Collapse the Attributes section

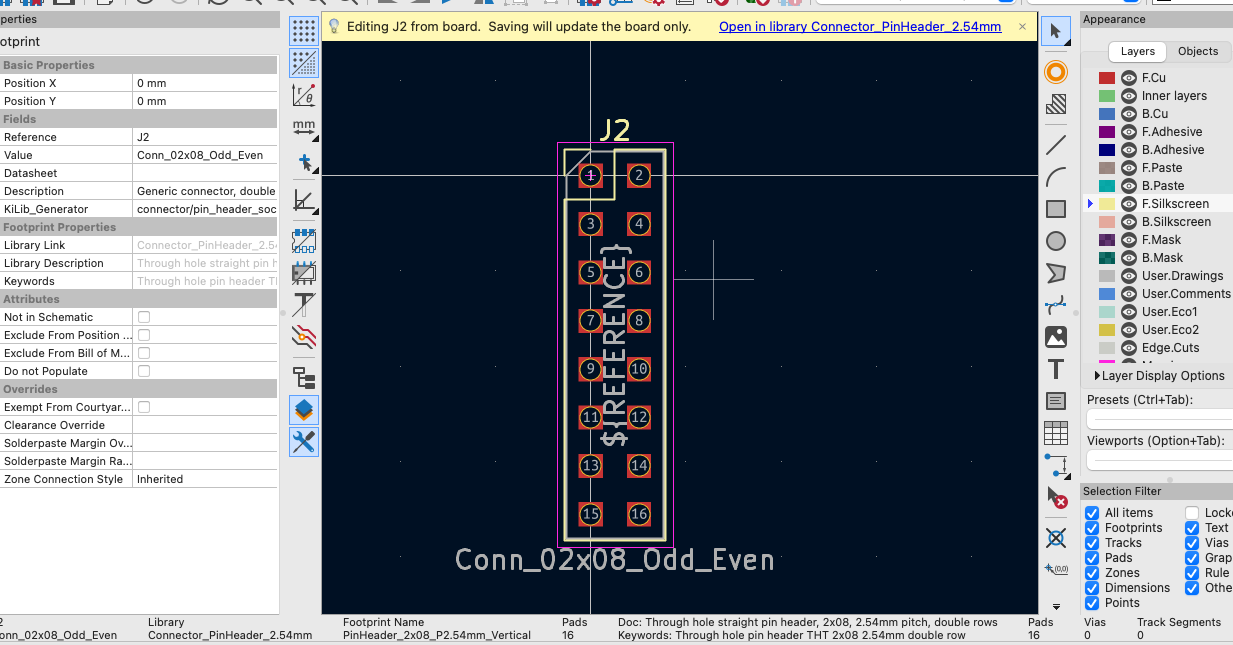[138, 299]
